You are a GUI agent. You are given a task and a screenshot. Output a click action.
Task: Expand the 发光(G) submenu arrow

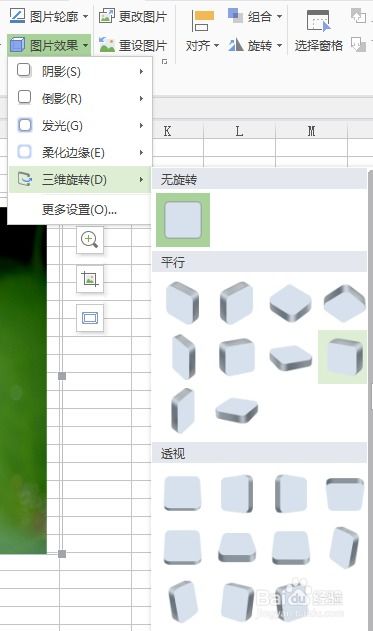[x=141, y=126]
